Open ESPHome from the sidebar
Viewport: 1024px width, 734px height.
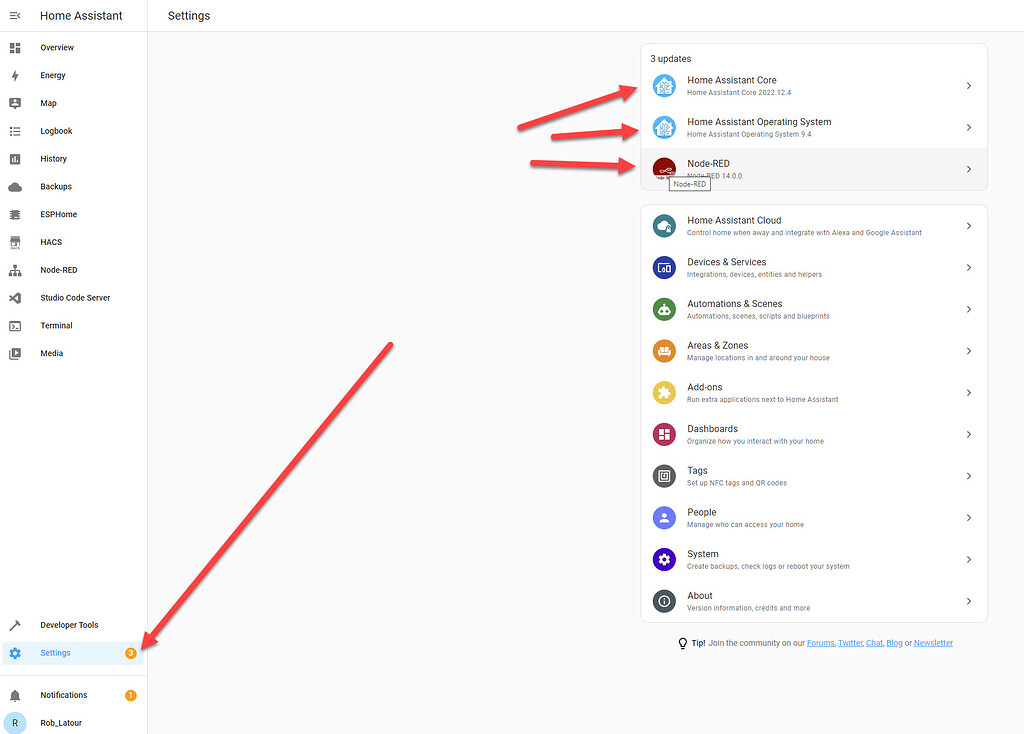point(58,214)
